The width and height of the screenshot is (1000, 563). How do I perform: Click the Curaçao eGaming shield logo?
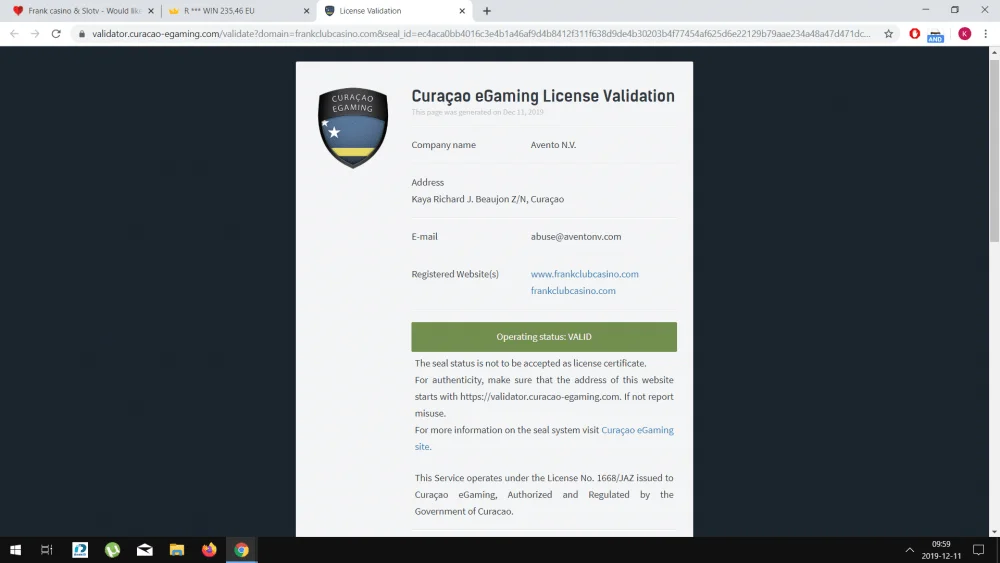353,128
